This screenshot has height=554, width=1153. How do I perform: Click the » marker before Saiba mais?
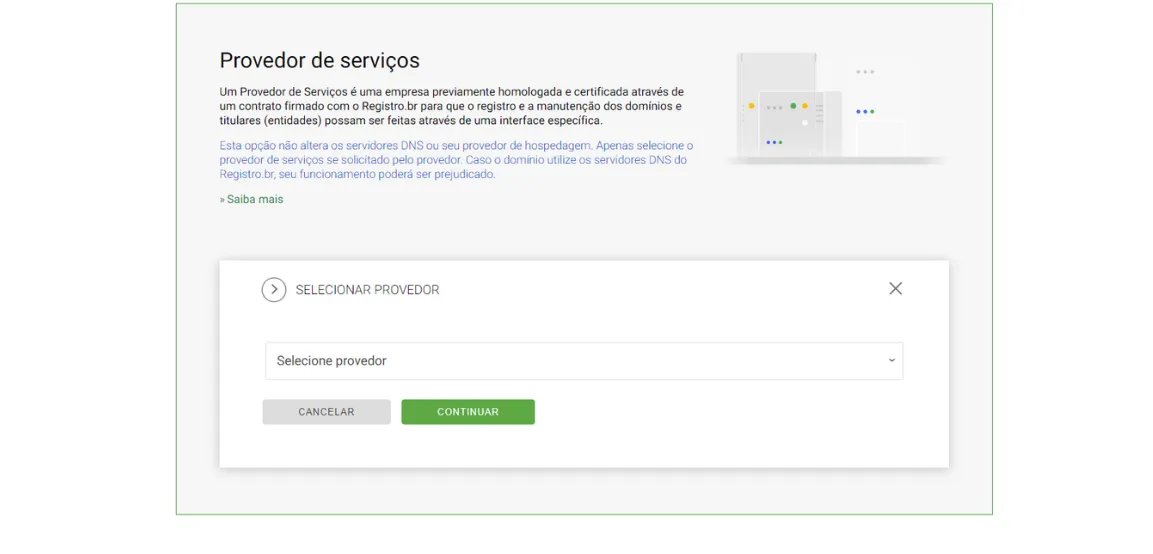(222, 199)
